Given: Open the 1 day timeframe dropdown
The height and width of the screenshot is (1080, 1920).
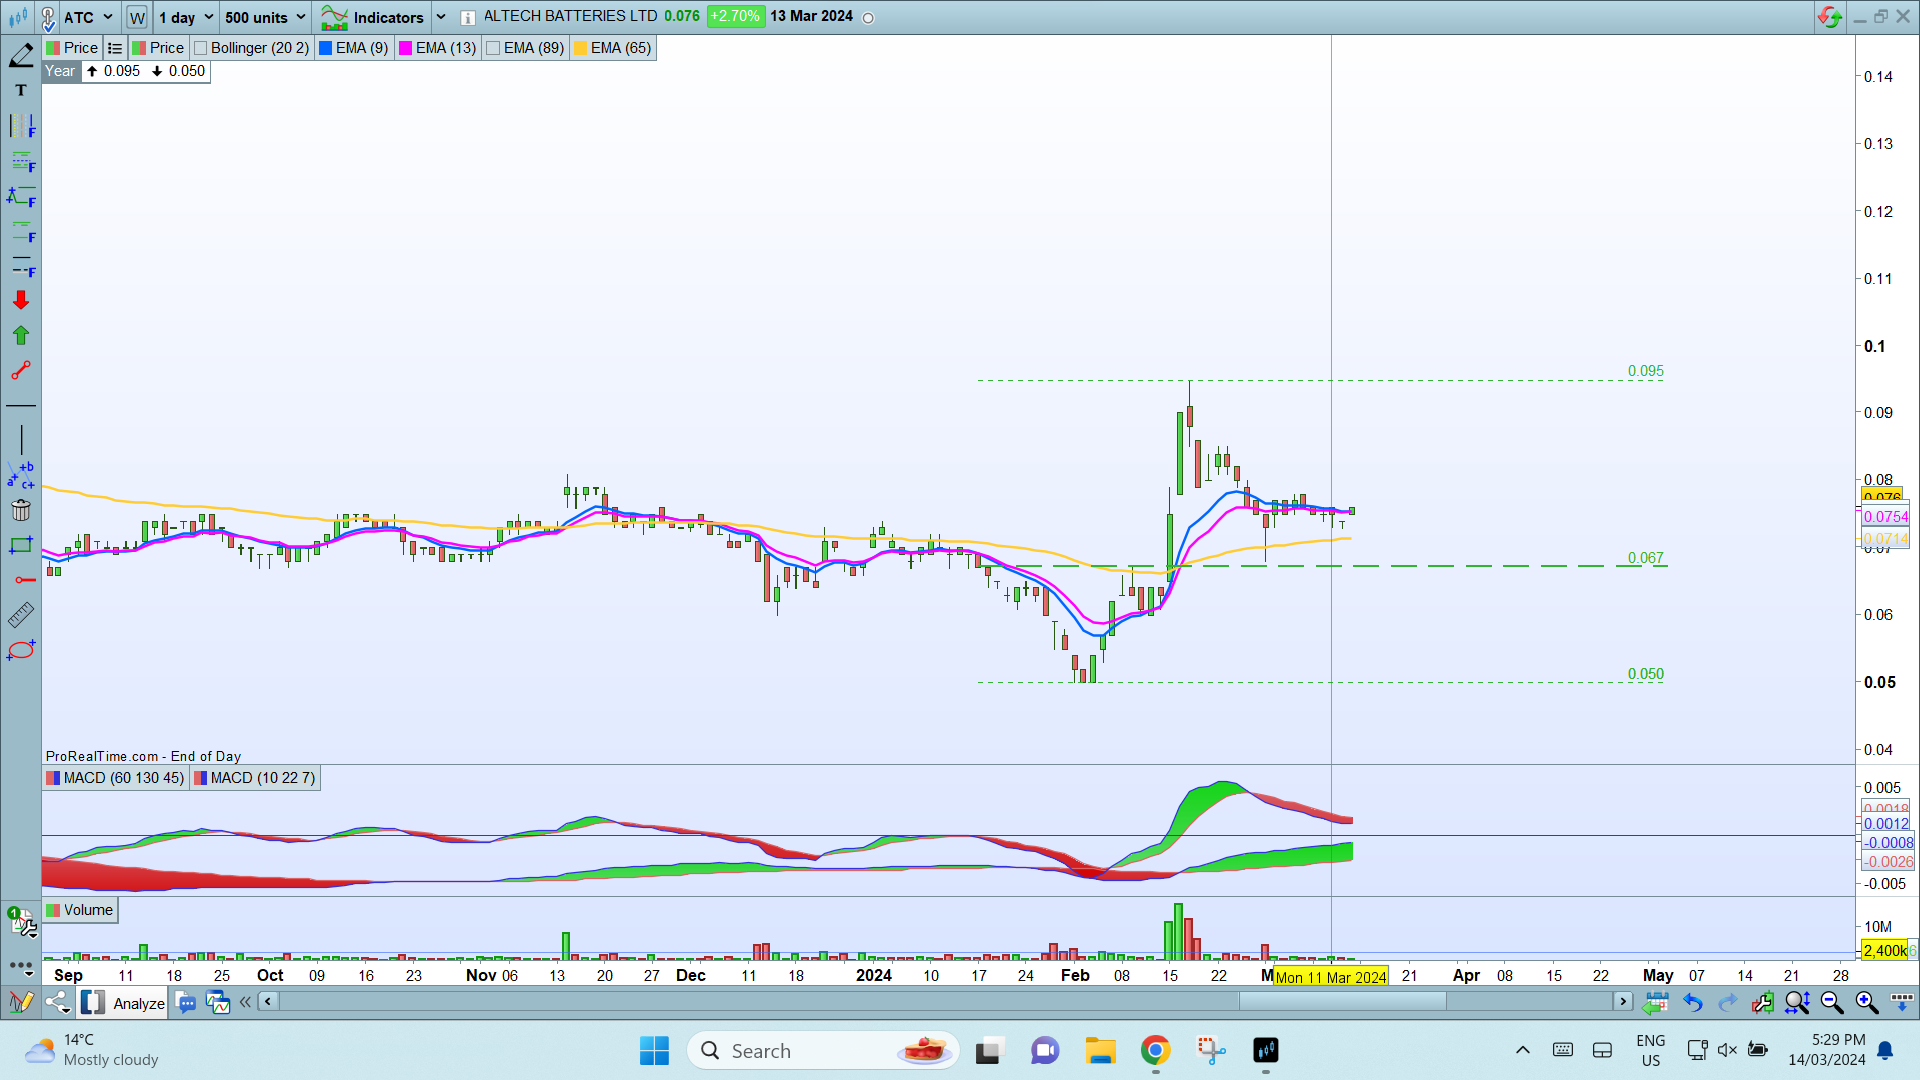Looking at the screenshot, I should [185, 17].
